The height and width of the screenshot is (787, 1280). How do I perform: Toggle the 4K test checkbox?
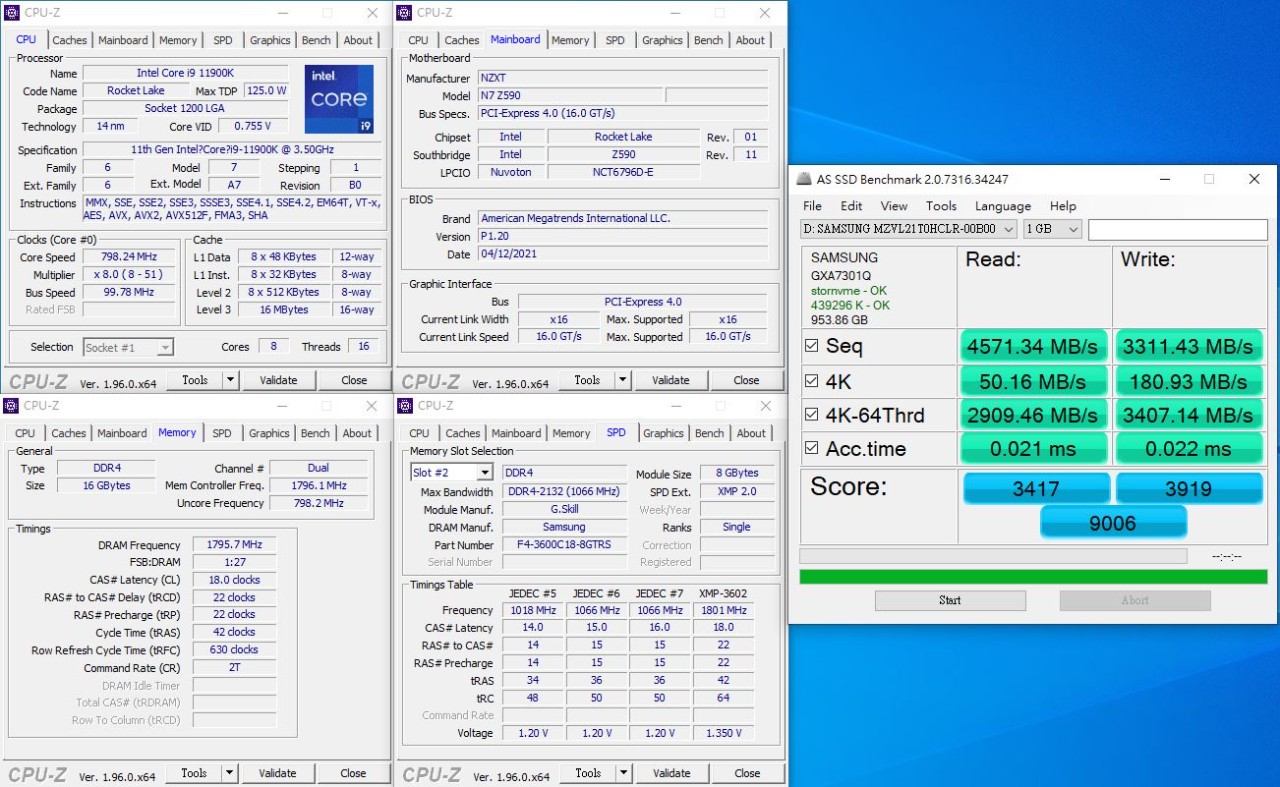coord(812,381)
